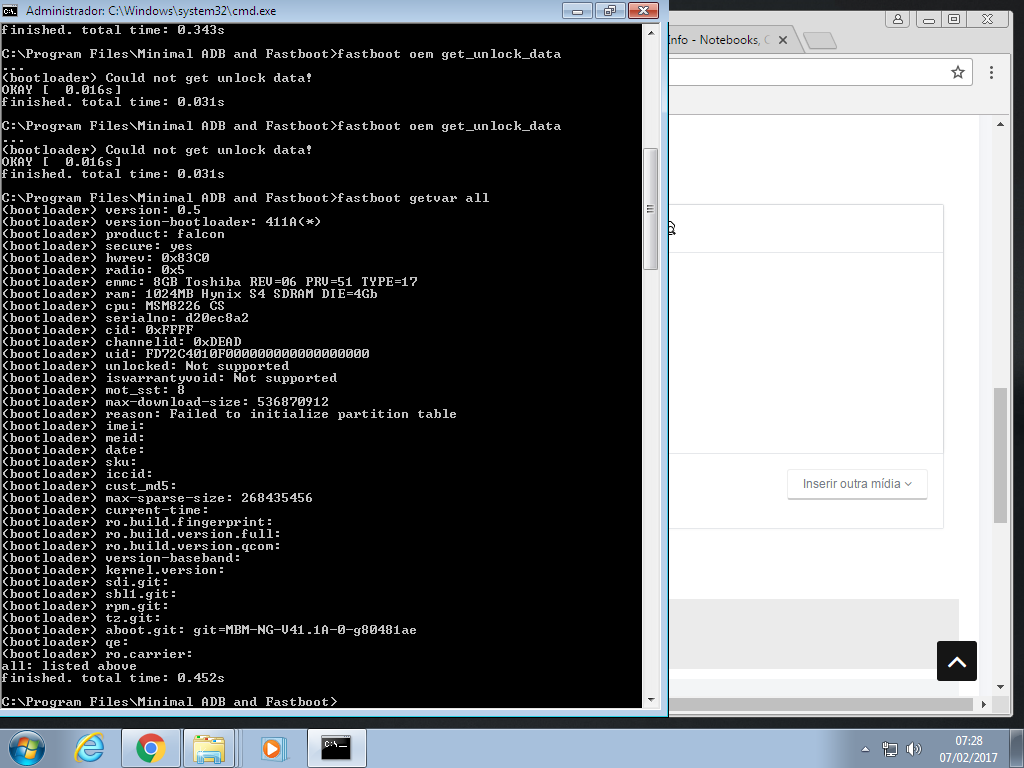Click the cmd.exe title bar system icon
This screenshot has height=768, width=1024.
[x=10, y=10]
